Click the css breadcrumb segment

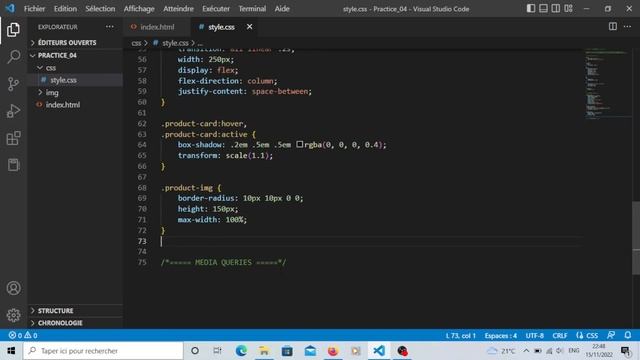click(136, 43)
